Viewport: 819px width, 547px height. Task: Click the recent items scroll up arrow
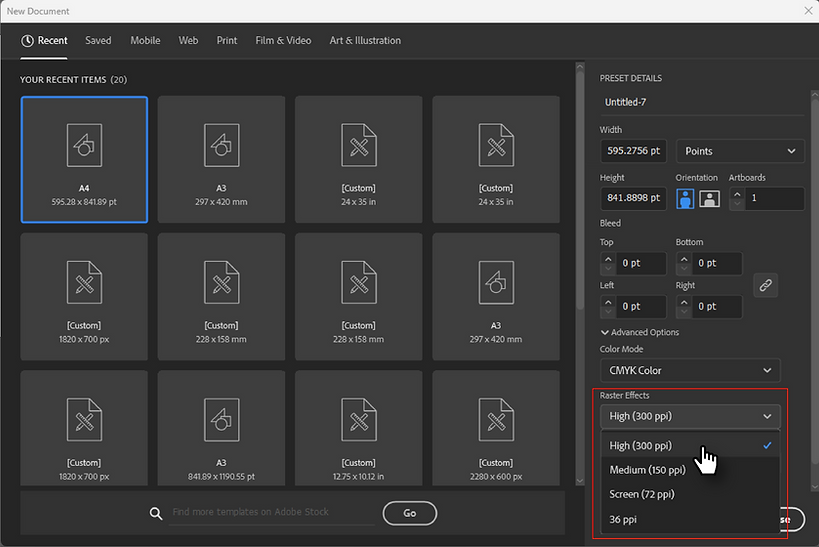tap(580, 66)
